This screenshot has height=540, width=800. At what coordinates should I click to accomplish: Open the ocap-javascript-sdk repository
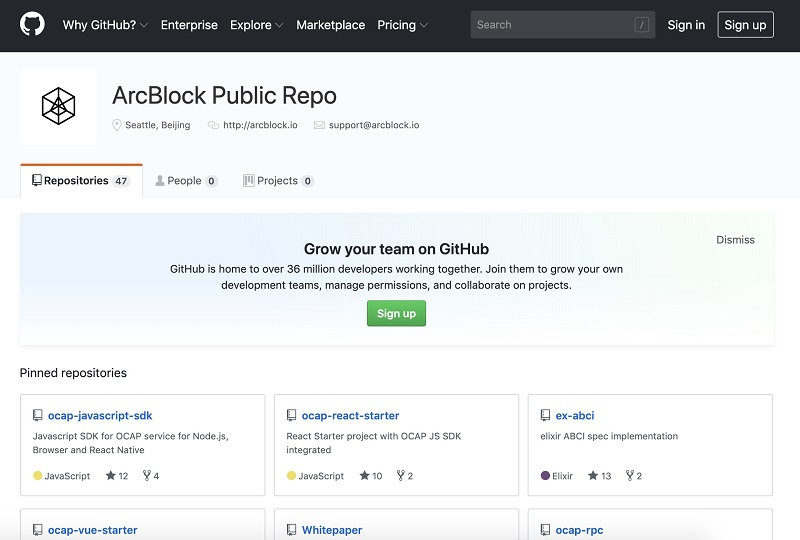(100, 415)
